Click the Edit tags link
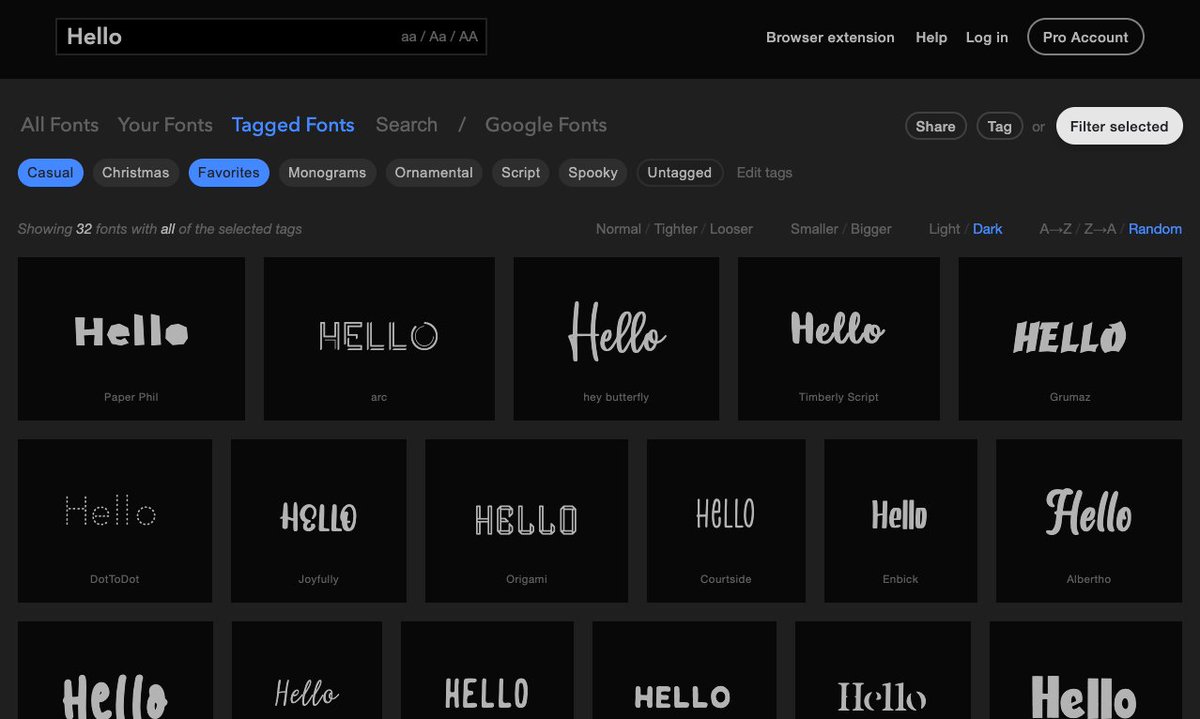The height and width of the screenshot is (719, 1200). [x=764, y=173]
